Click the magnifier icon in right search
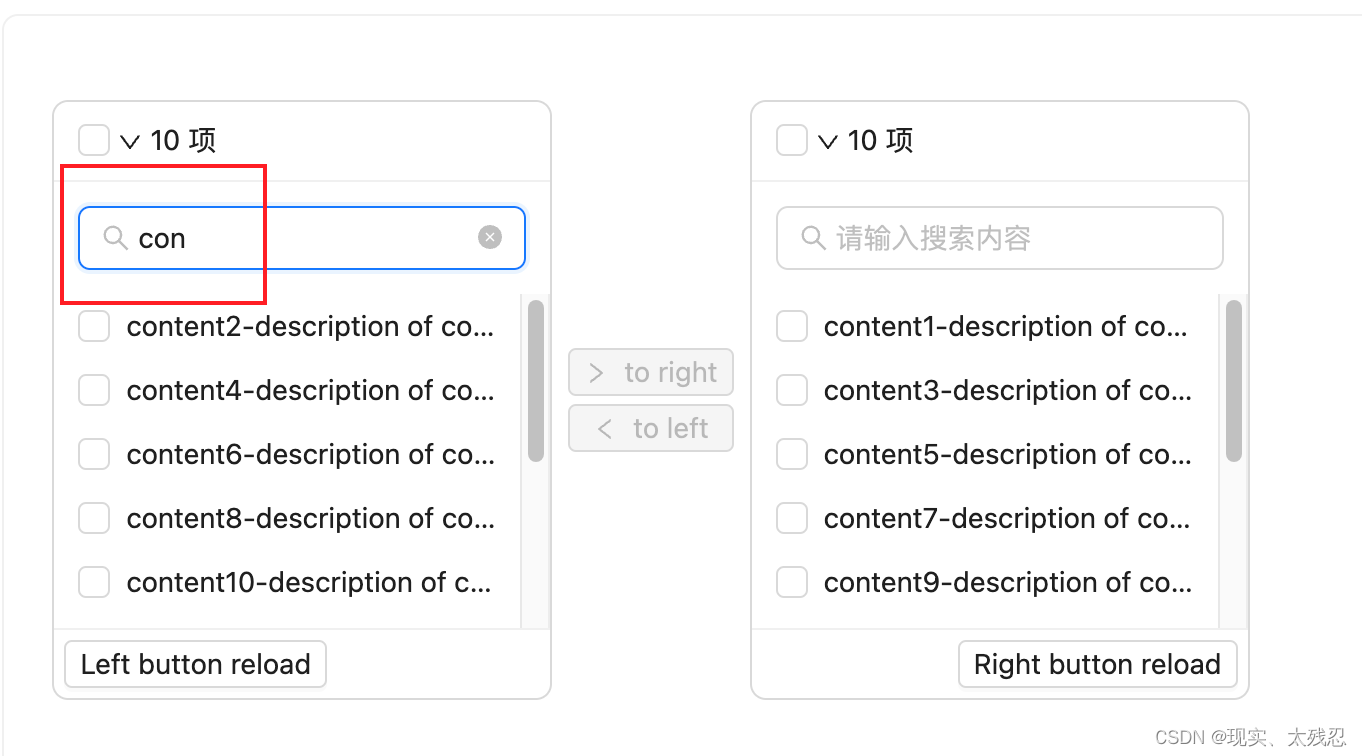Image resolution: width=1362 pixels, height=756 pixels. click(813, 238)
